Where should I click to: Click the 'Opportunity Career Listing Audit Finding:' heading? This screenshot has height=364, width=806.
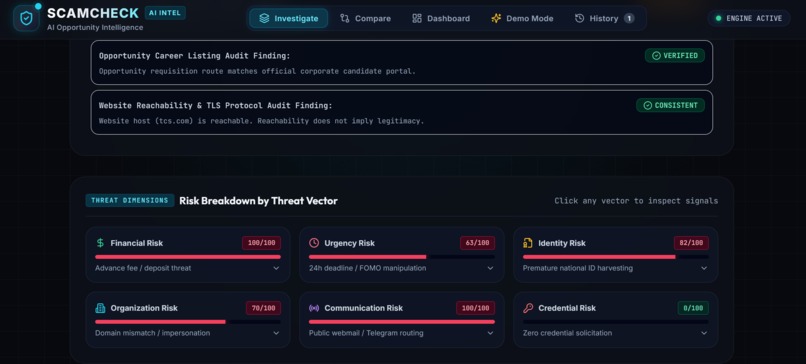195,56
